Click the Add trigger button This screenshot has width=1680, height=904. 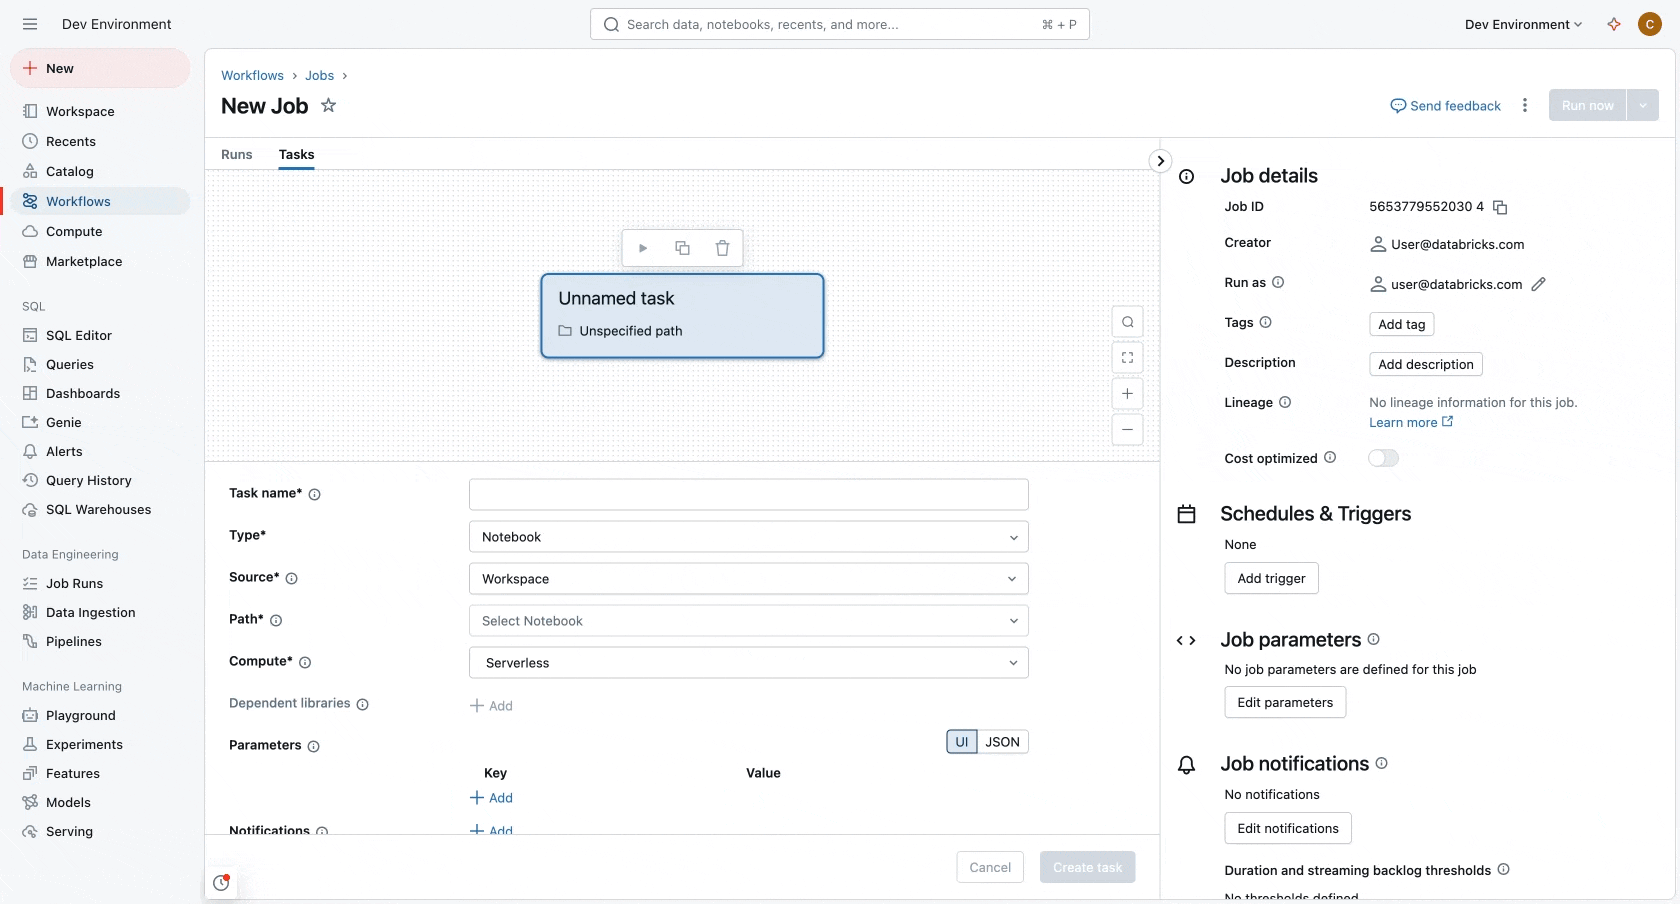point(1271,578)
